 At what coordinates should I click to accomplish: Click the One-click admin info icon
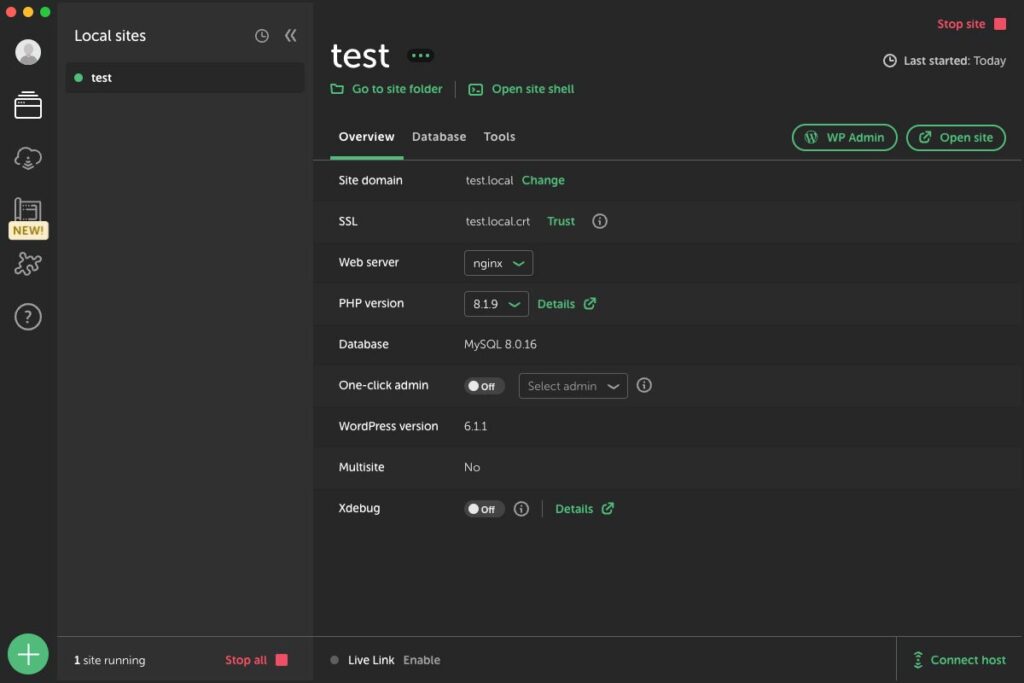[x=644, y=385]
